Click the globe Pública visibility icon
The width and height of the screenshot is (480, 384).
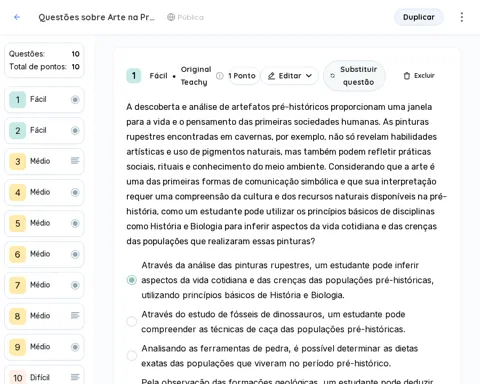pos(171,17)
